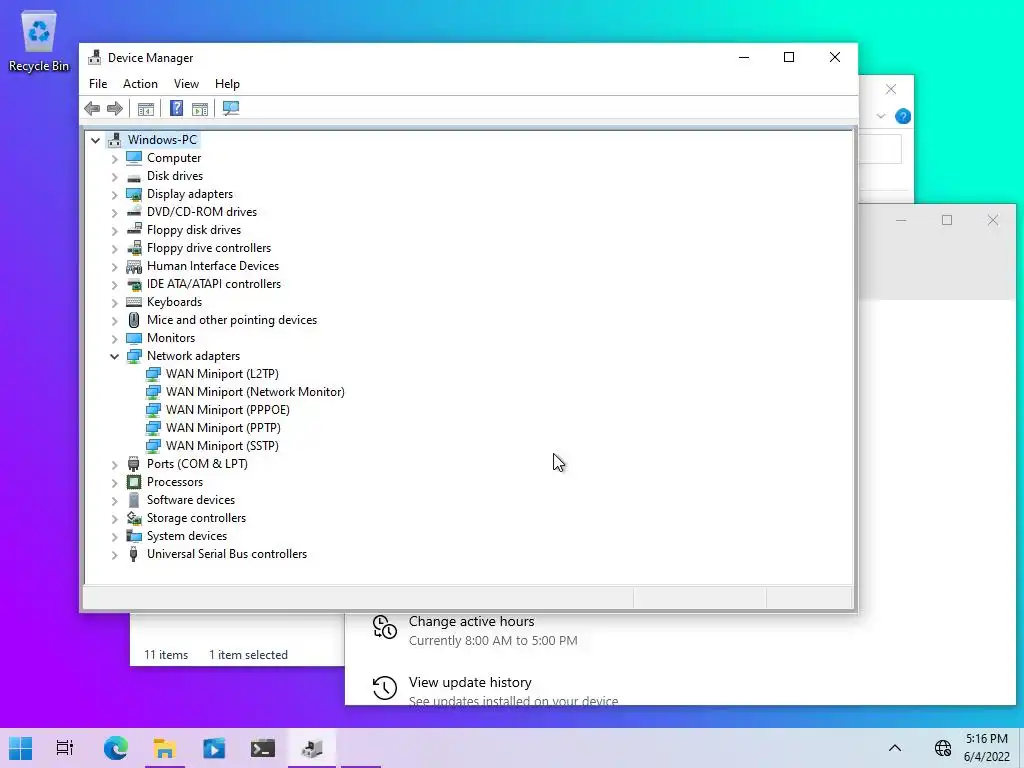Click the Human Interface Devices category icon

point(134,266)
